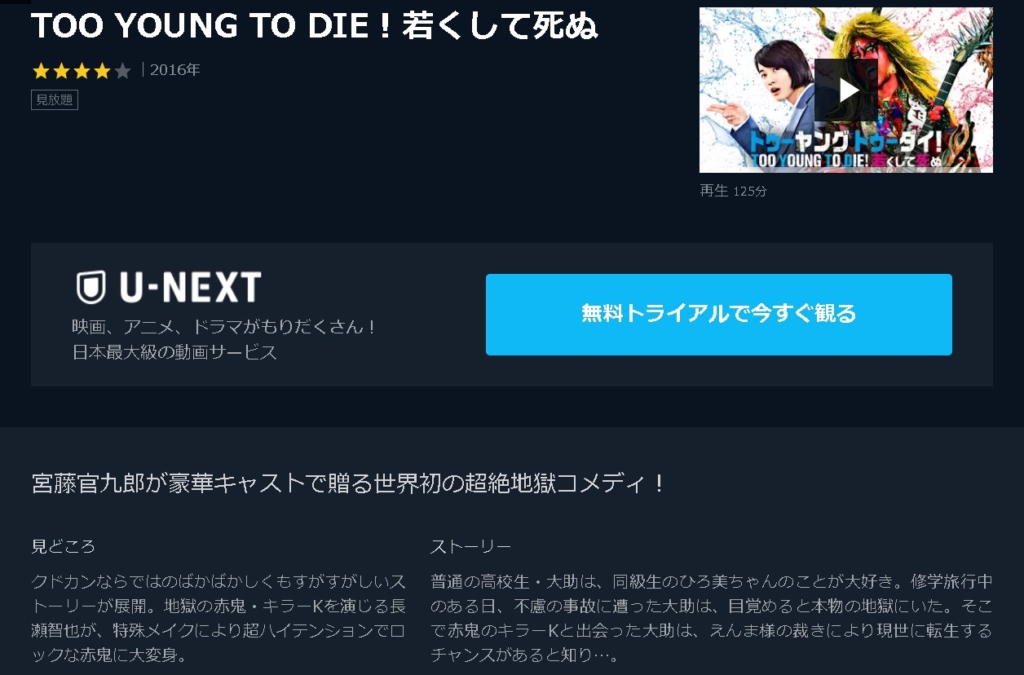Select the second gold rating star
The image size is (1024, 675).
pyautogui.click(x=61, y=71)
